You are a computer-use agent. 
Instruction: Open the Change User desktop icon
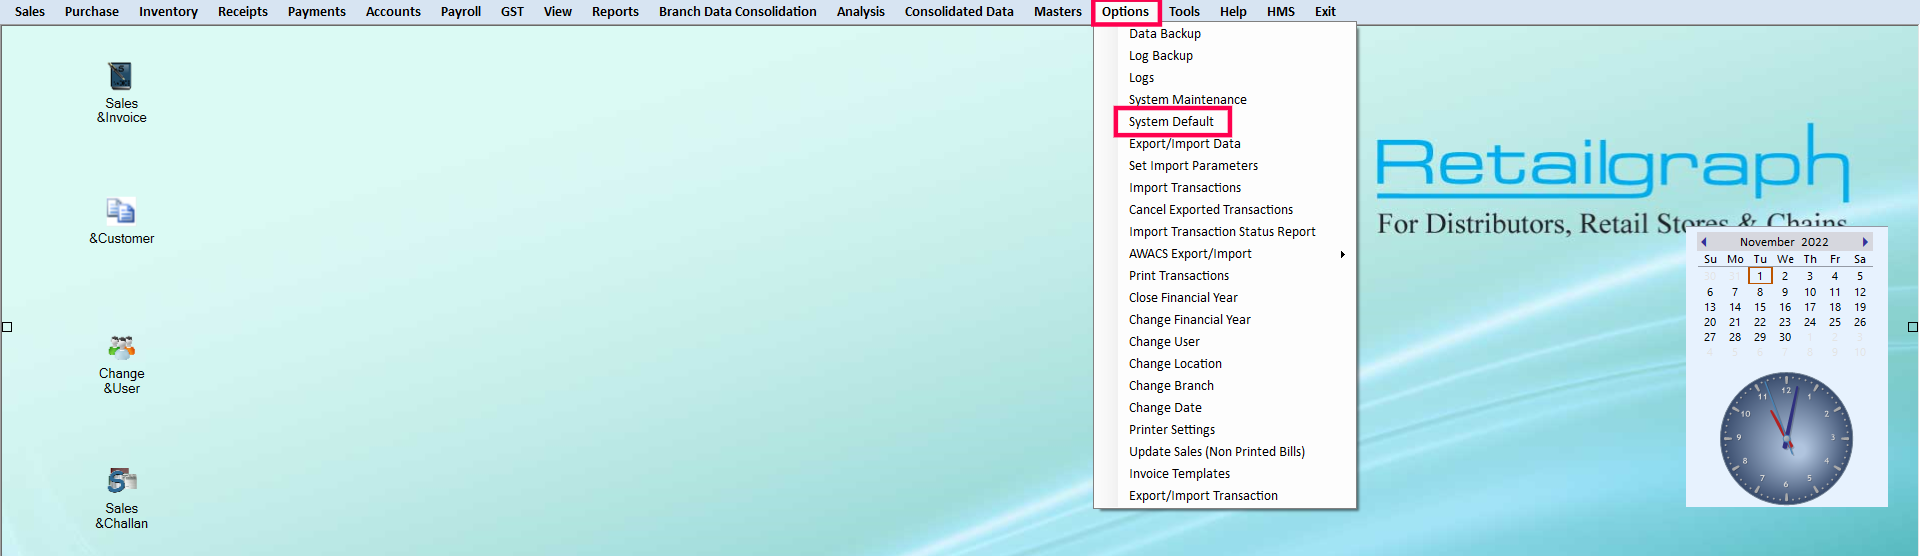pos(121,365)
